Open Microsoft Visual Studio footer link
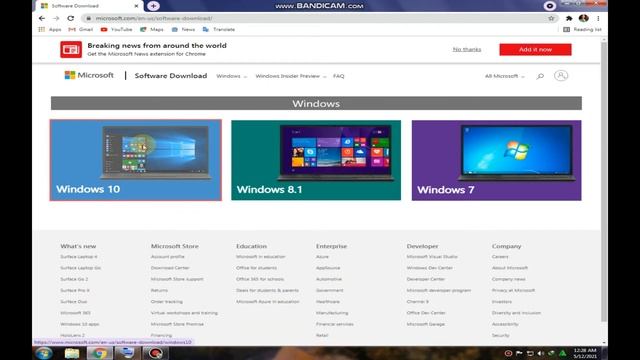The height and width of the screenshot is (360, 640). coord(432,257)
